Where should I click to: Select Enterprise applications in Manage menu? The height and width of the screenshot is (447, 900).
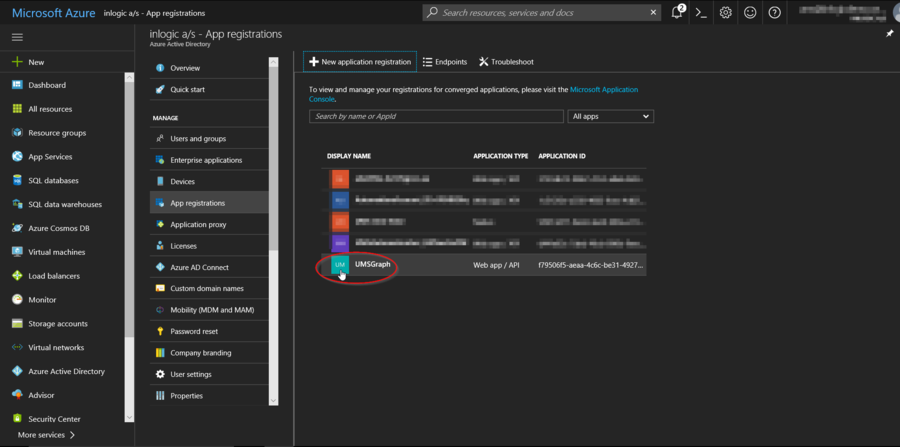coord(206,160)
